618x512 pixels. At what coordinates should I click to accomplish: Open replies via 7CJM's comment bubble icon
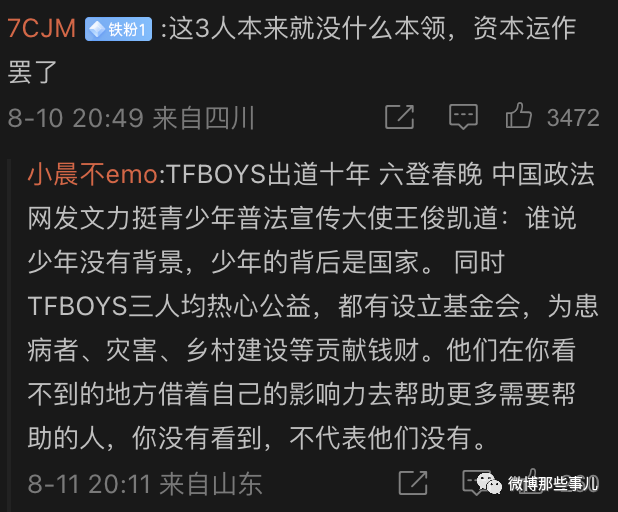pos(462,118)
